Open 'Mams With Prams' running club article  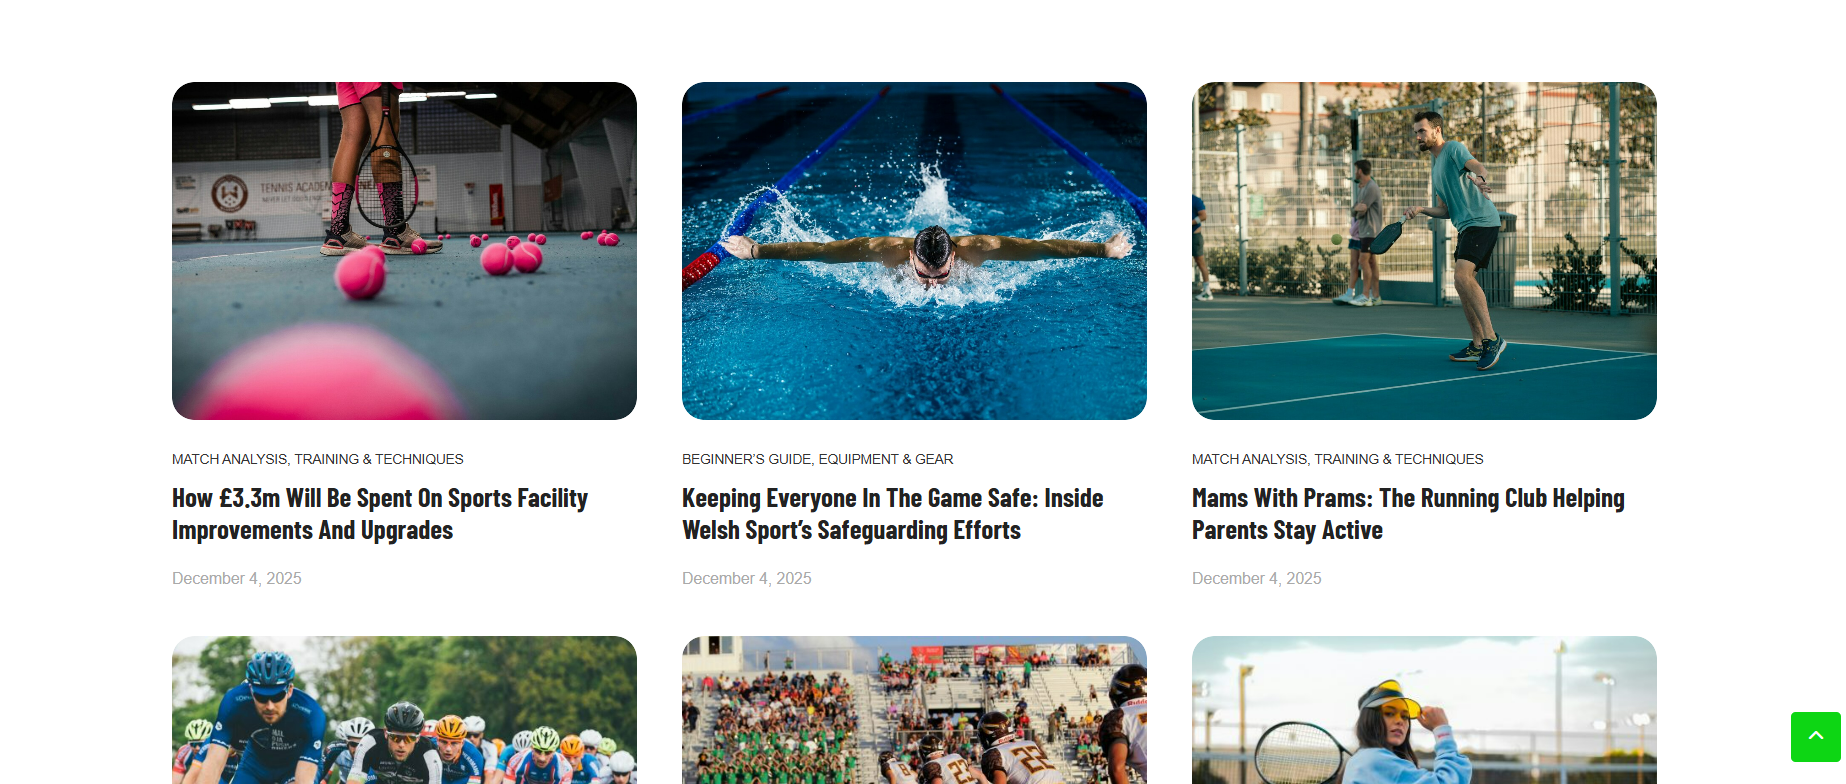coord(1408,514)
